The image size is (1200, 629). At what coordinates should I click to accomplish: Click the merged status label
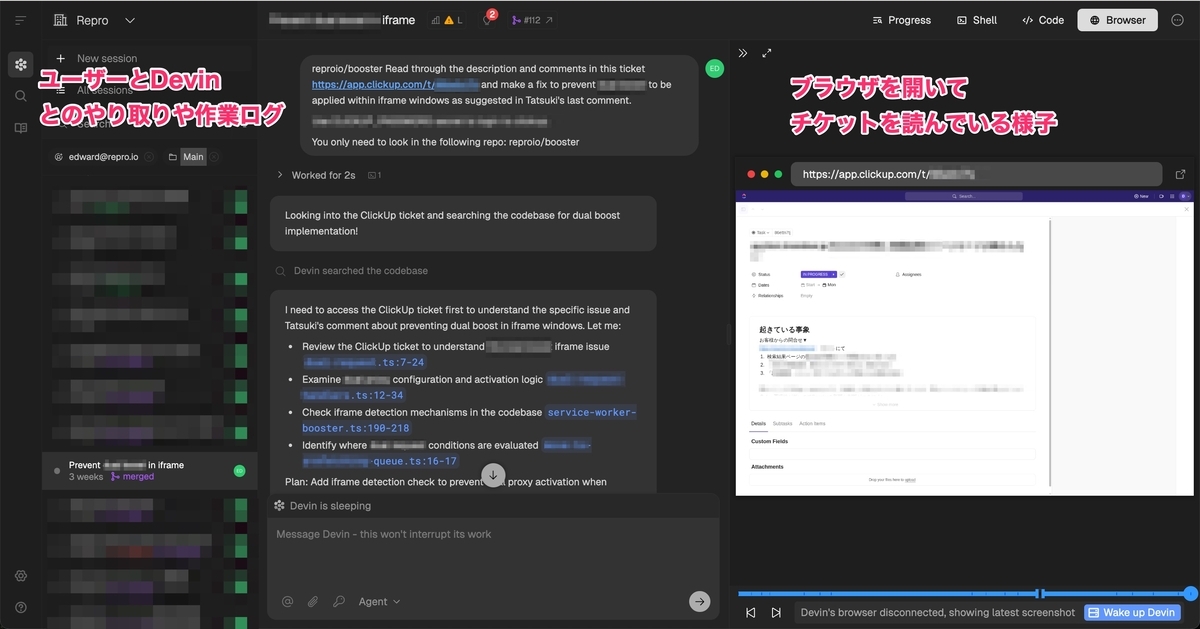[x=131, y=477]
